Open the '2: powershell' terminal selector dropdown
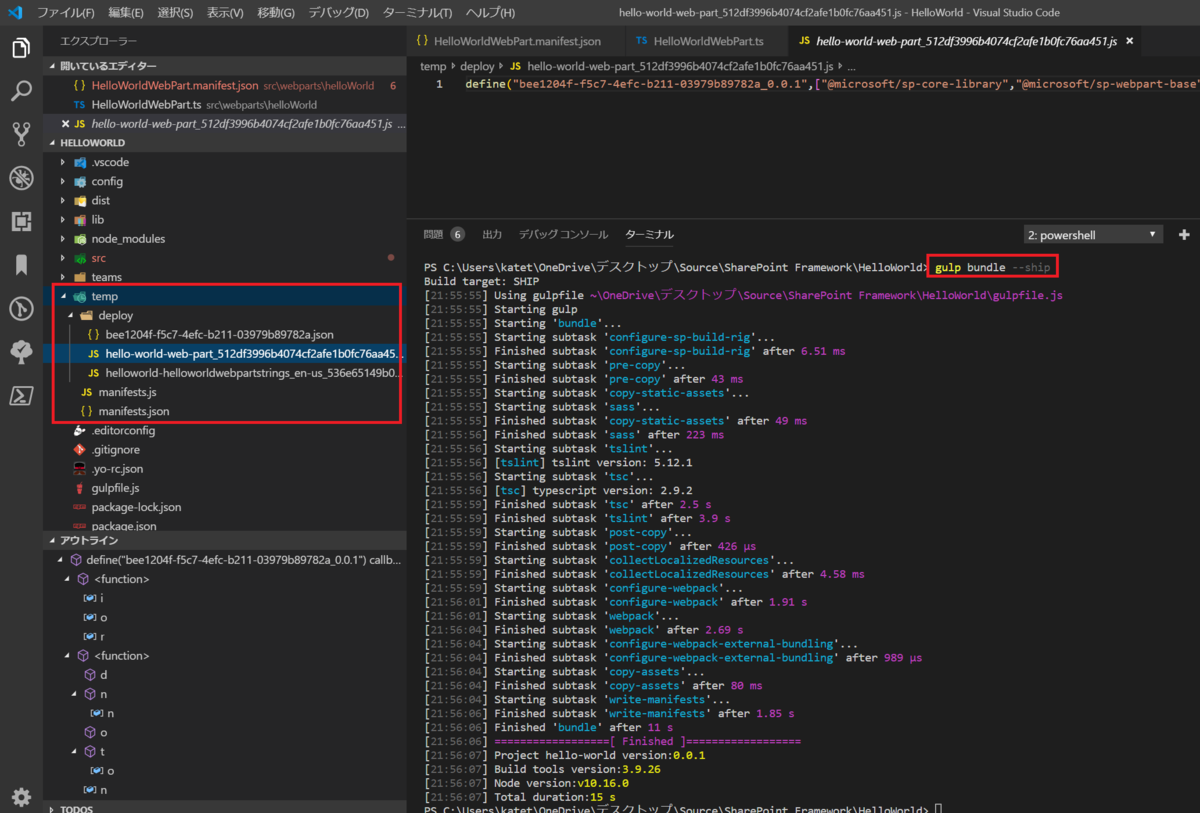The height and width of the screenshot is (813, 1200). pyautogui.click(x=1093, y=235)
